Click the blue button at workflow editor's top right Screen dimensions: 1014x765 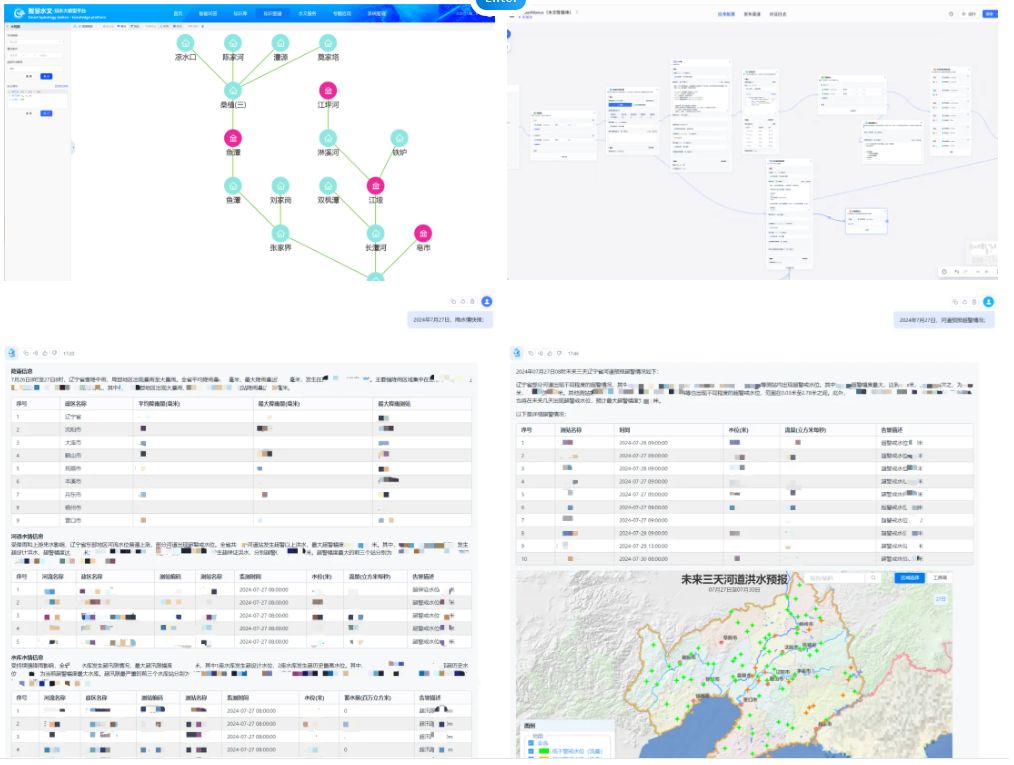[x=990, y=14]
